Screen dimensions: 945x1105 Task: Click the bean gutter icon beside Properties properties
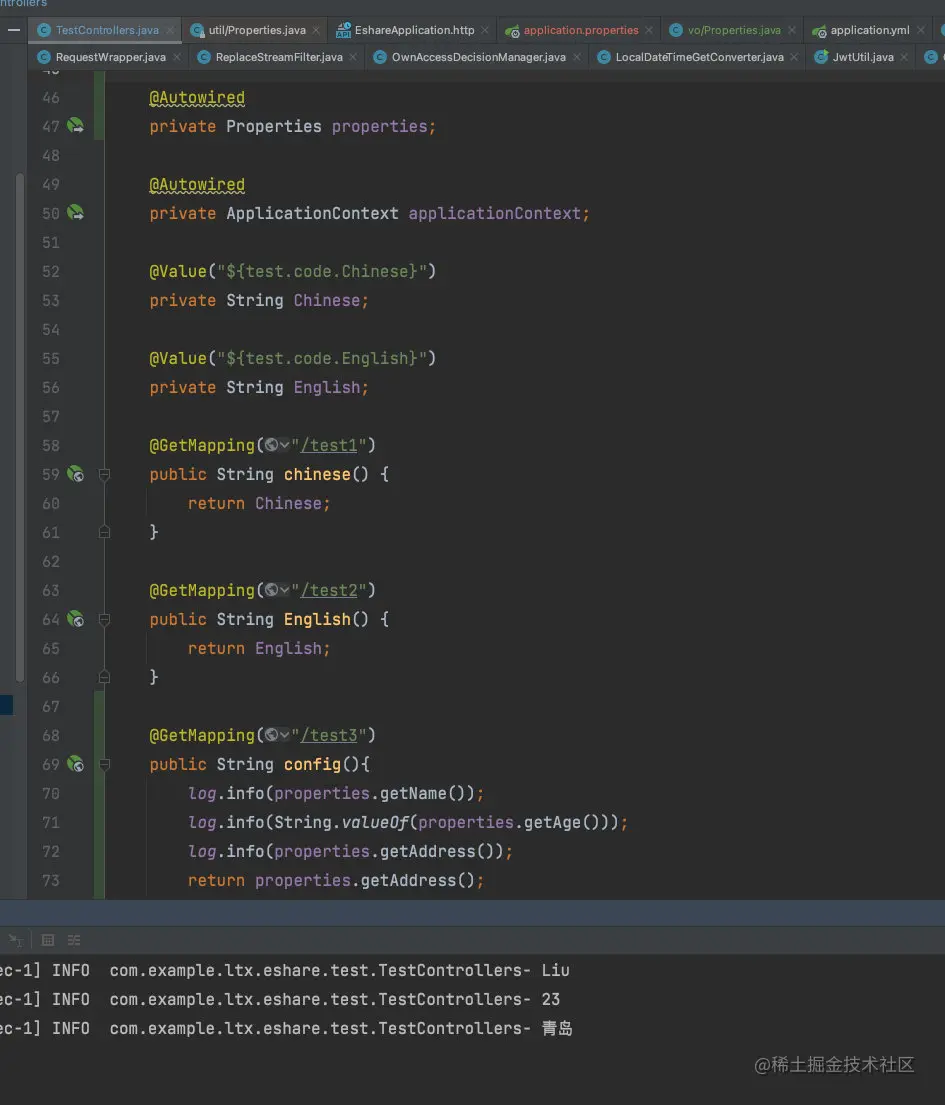tap(75, 125)
